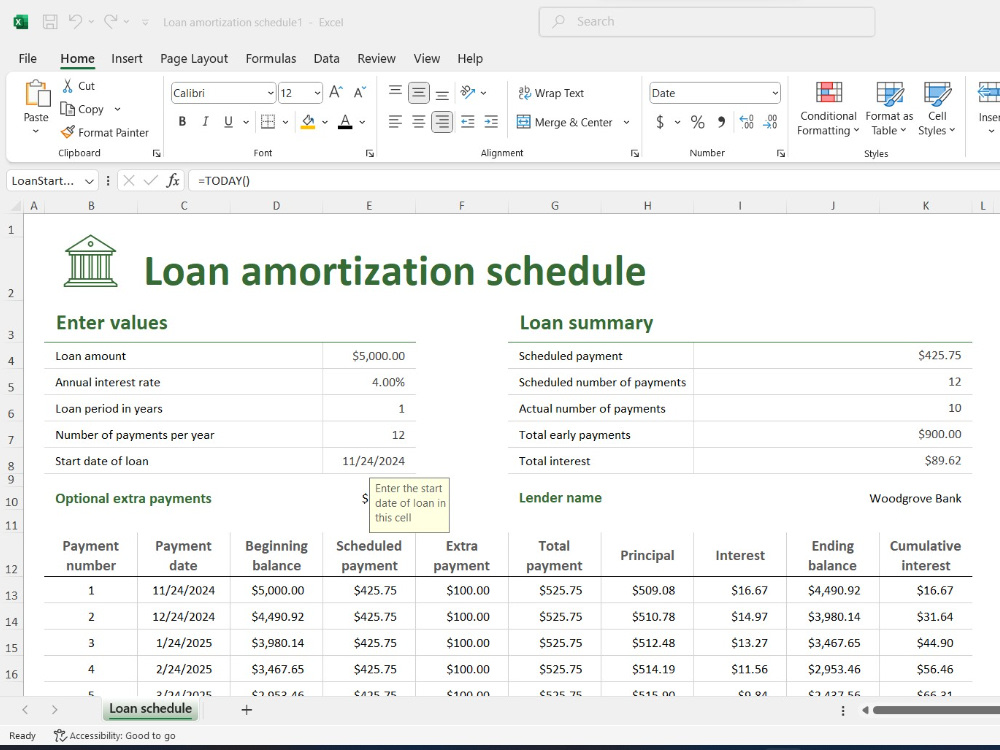This screenshot has height=750, width=1000.
Task: Expand Borders dropdown arrow
Action: click(285, 122)
